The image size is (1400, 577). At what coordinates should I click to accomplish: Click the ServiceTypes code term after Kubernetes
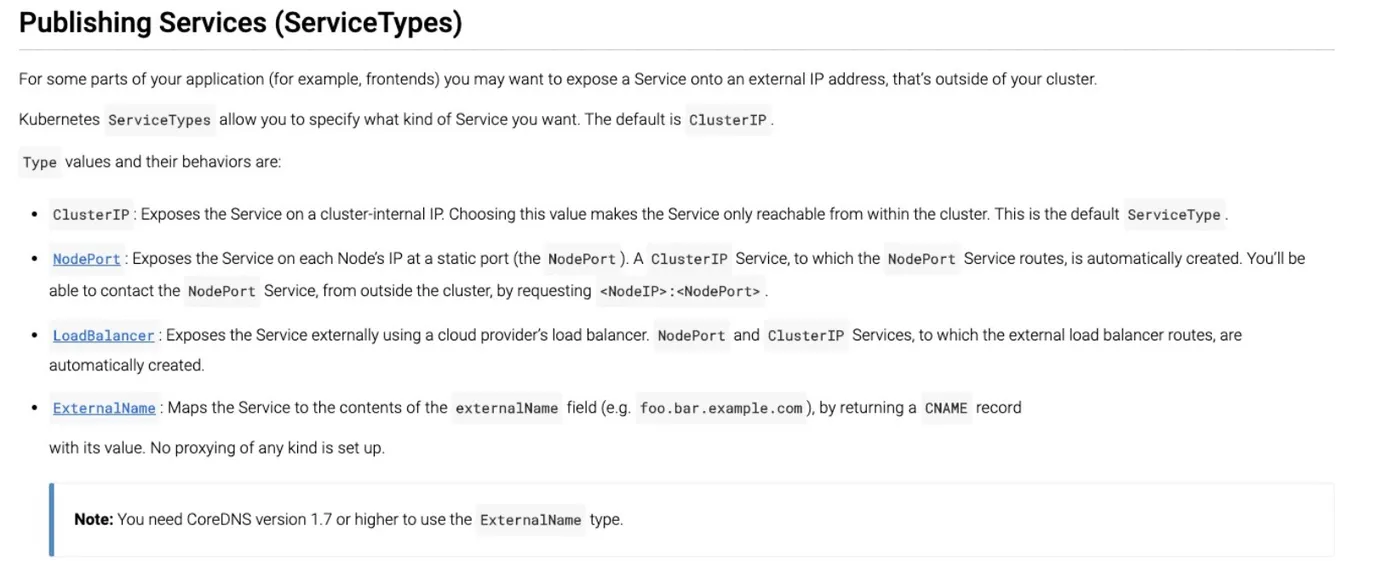coord(159,120)
